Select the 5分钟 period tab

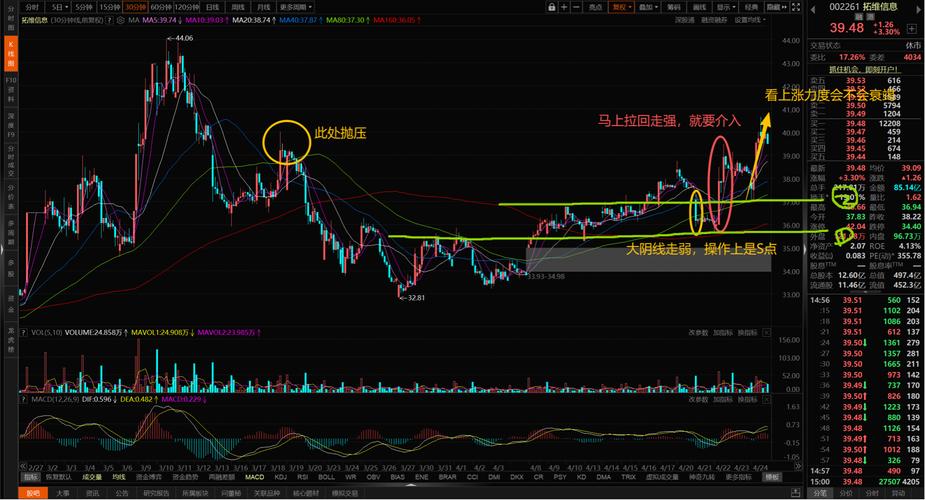pyautogui.click(x=84, y=7)
